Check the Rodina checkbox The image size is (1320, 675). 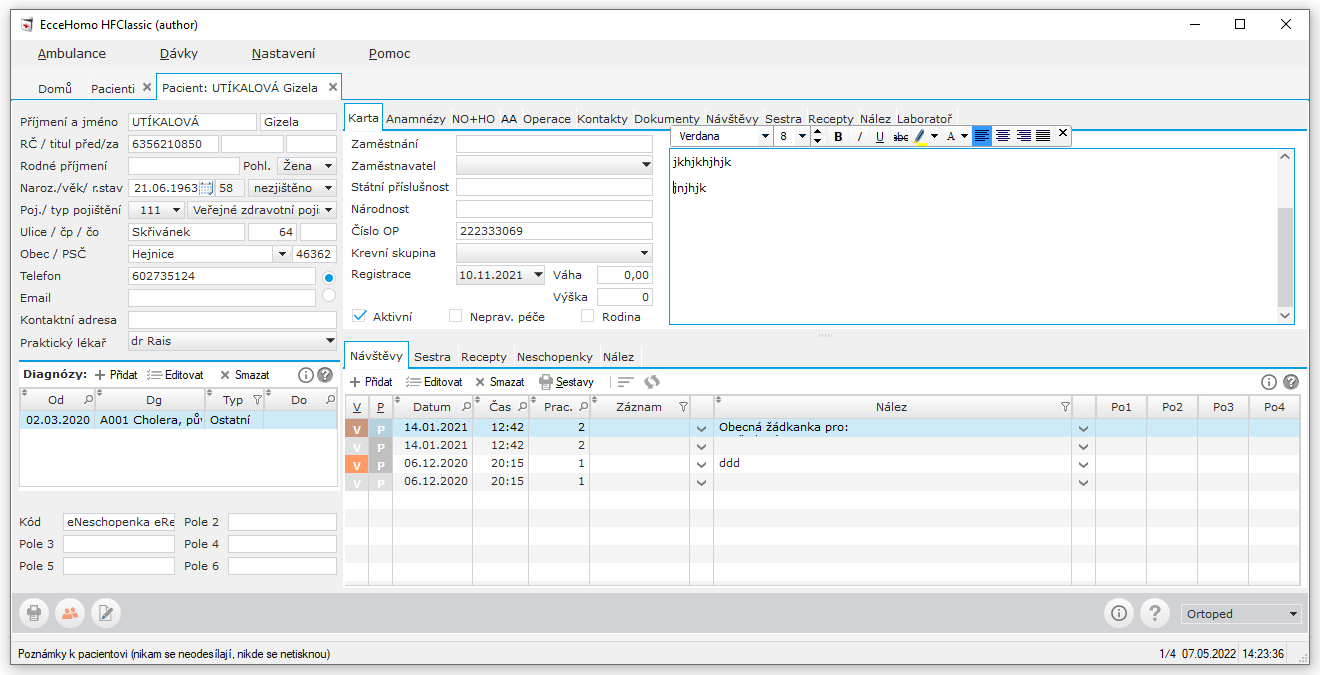coord(588,316)
